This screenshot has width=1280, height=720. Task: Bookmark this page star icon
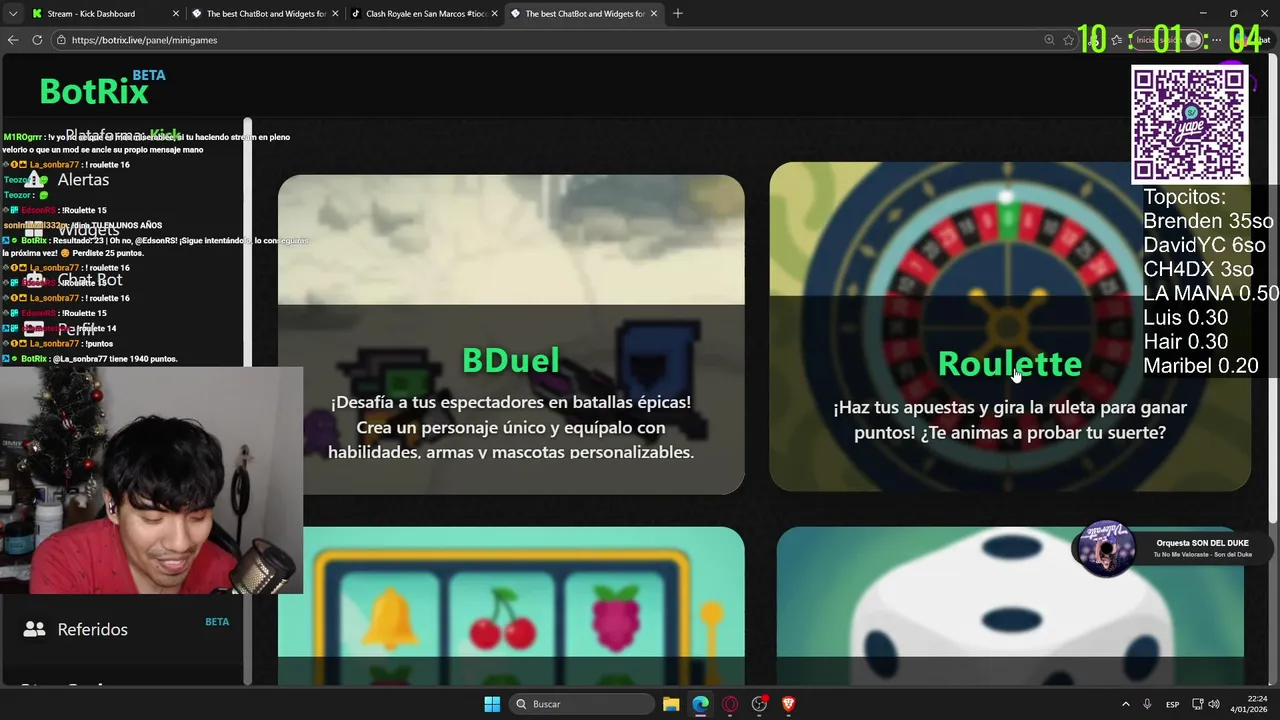point(1069,40)
